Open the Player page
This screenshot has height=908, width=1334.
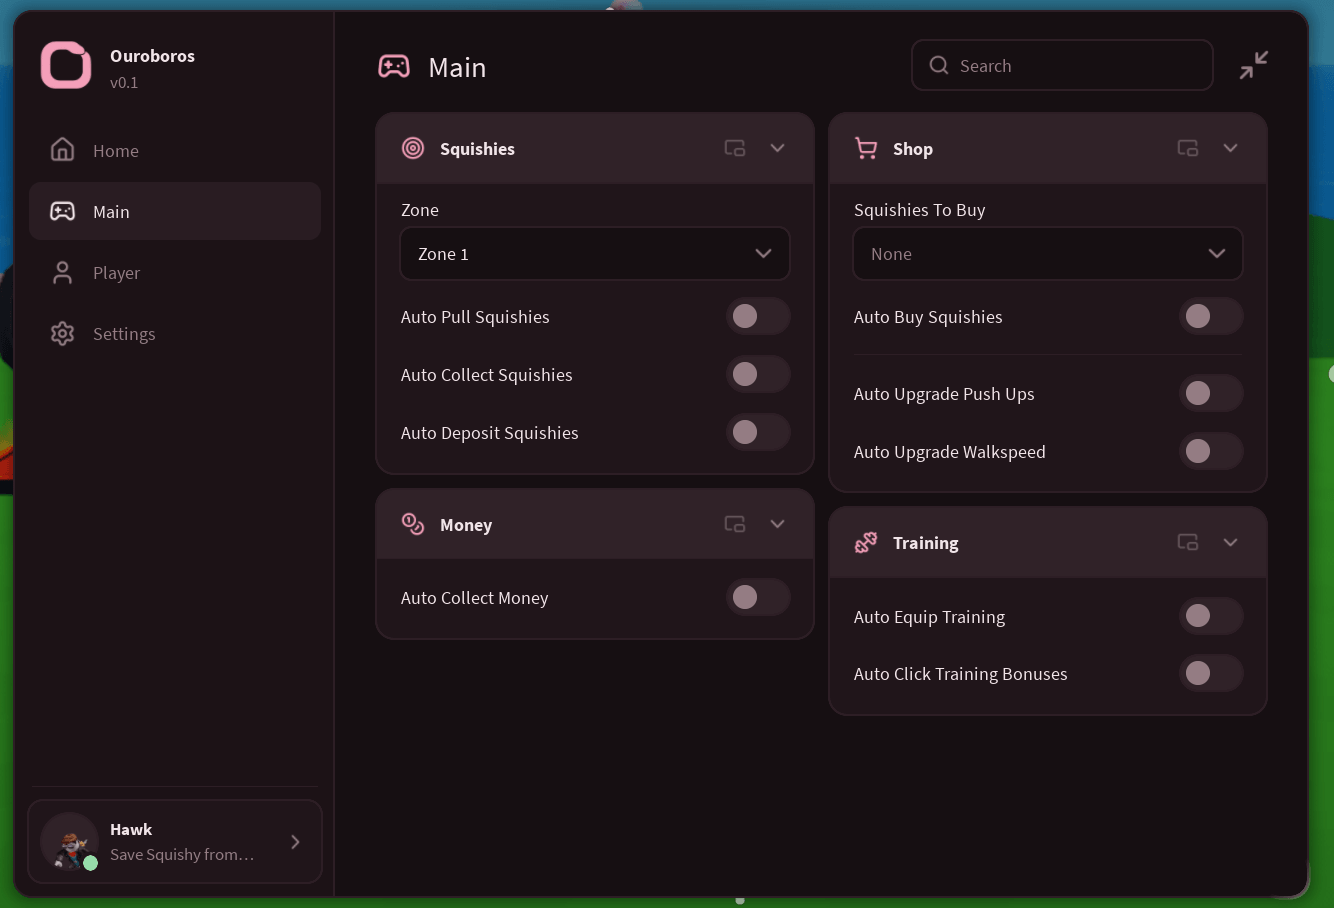pyautogui.click(x=175, y=273)
